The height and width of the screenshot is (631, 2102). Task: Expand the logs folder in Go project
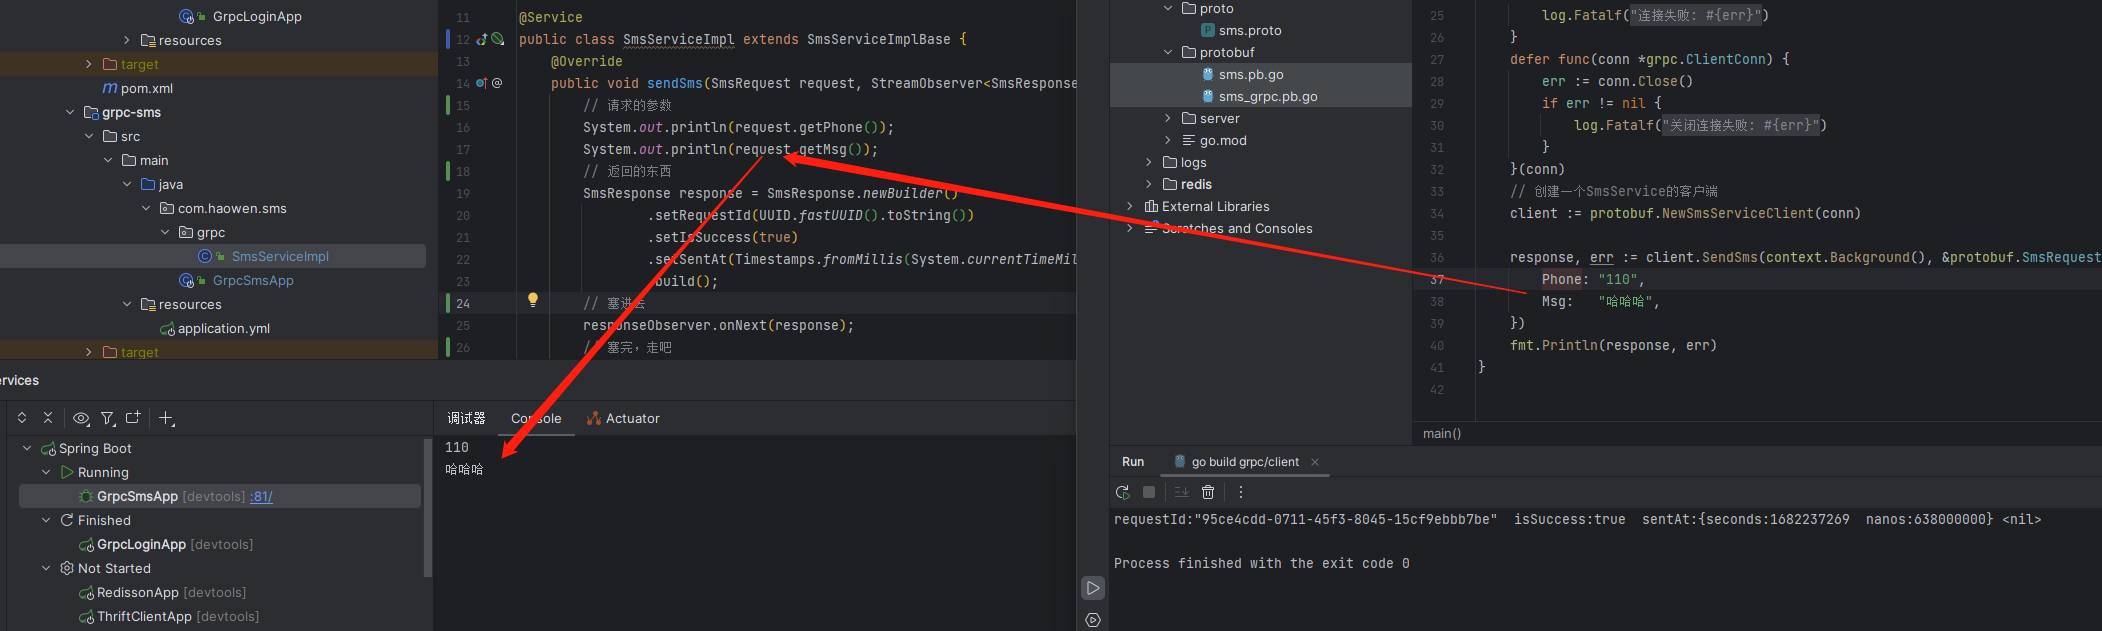[x=1149, y=162]
